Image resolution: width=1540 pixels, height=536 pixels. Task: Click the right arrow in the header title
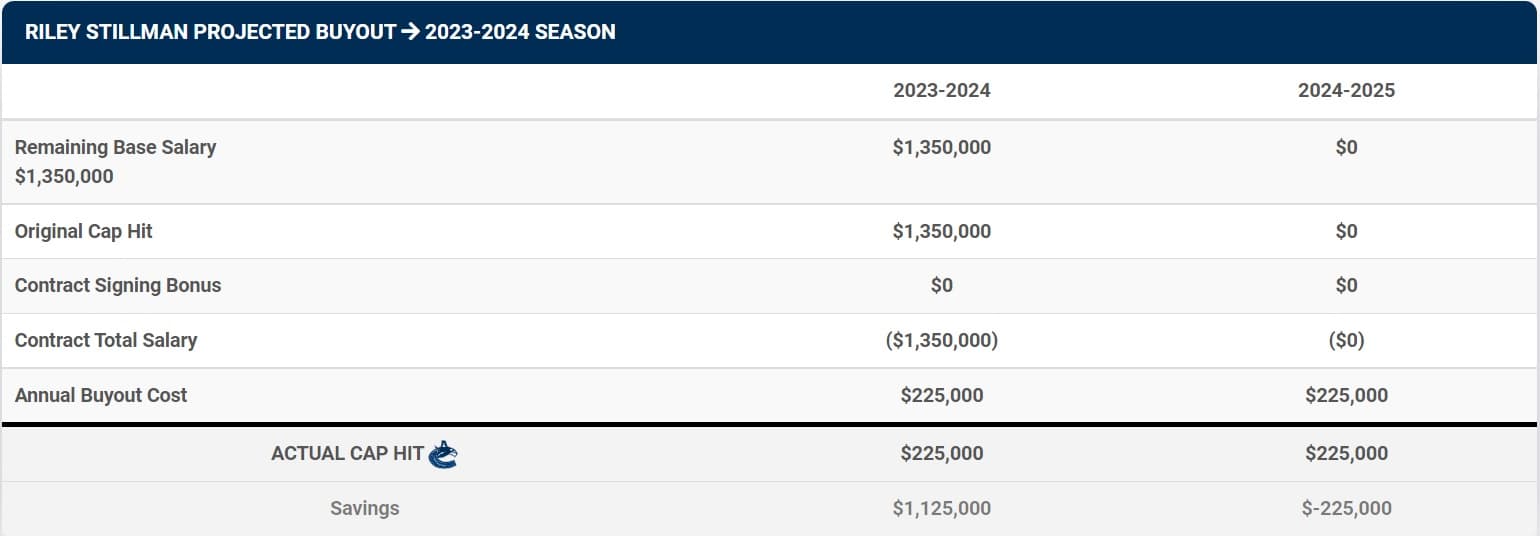coord(410,32)
